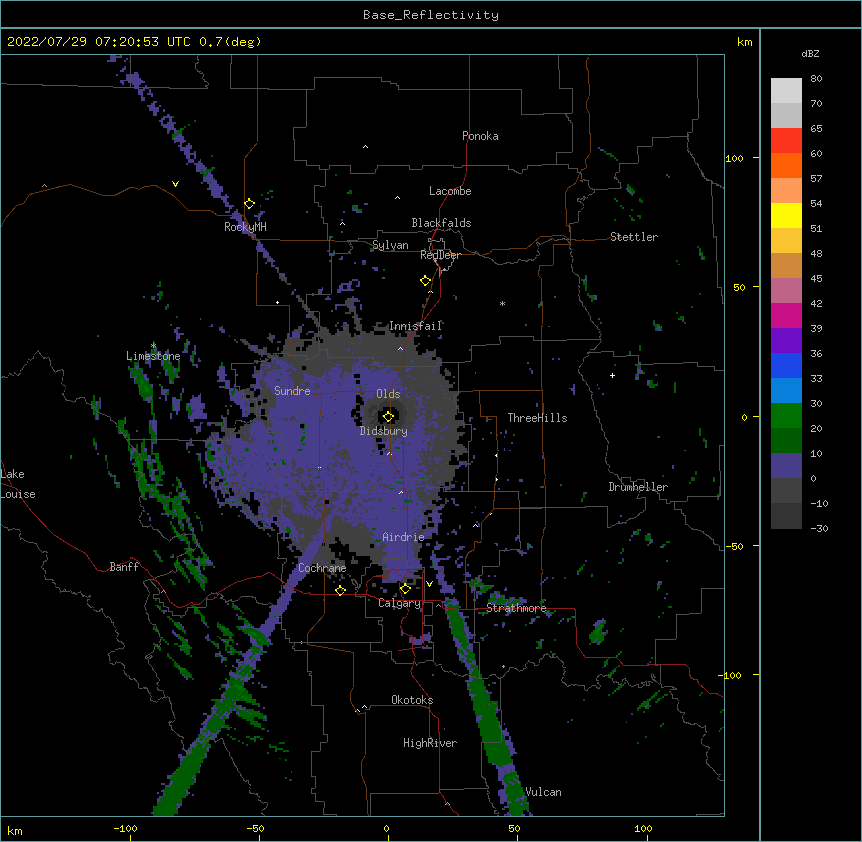
Task: Click the Drumheller label
Action: coord(638,487)
